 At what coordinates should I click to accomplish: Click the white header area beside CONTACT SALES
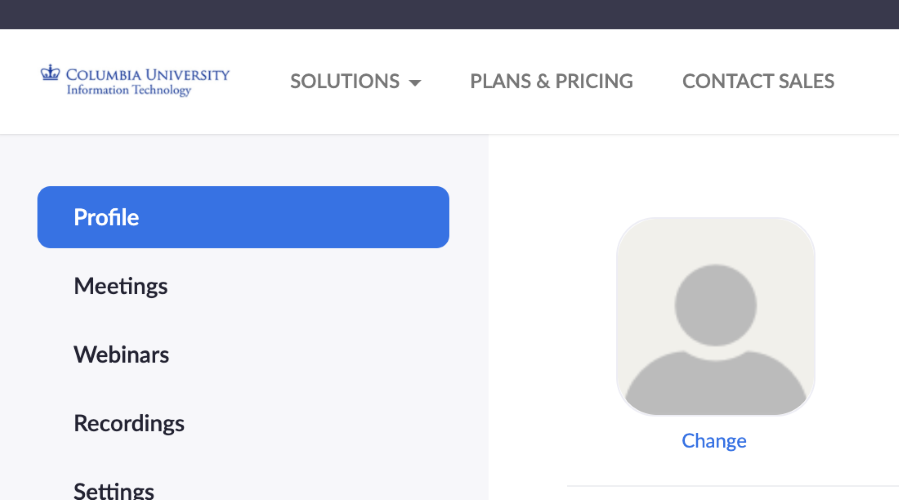click(x=869, y=81)
